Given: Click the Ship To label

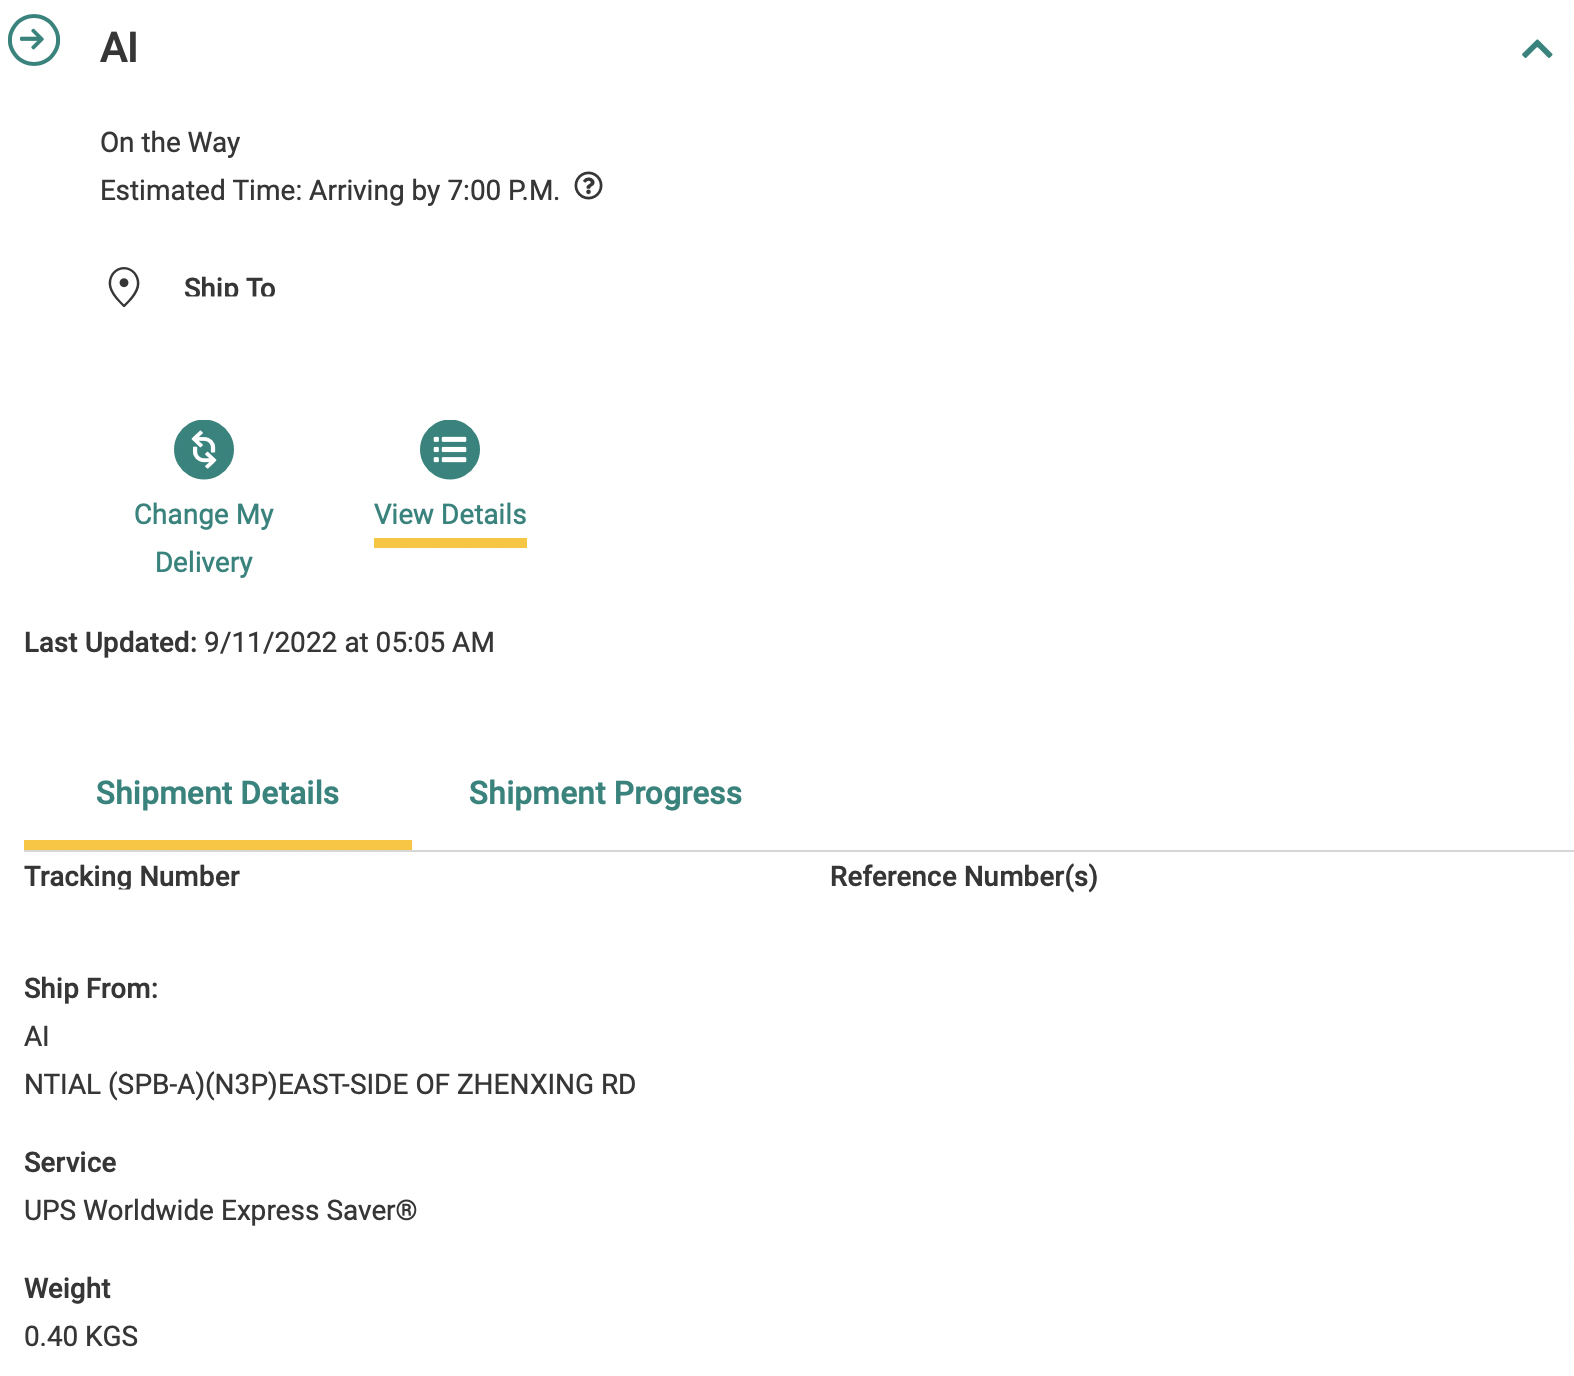Looking at the screenshot, I should tap(229, 288).
